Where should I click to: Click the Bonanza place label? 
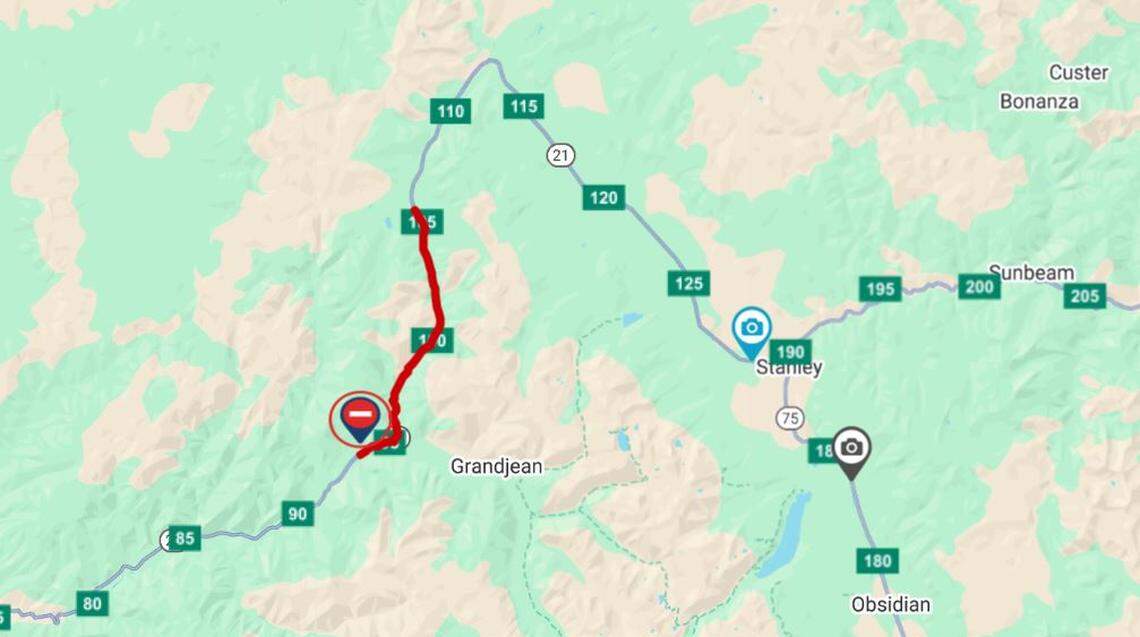click(x=1039, y=101)
